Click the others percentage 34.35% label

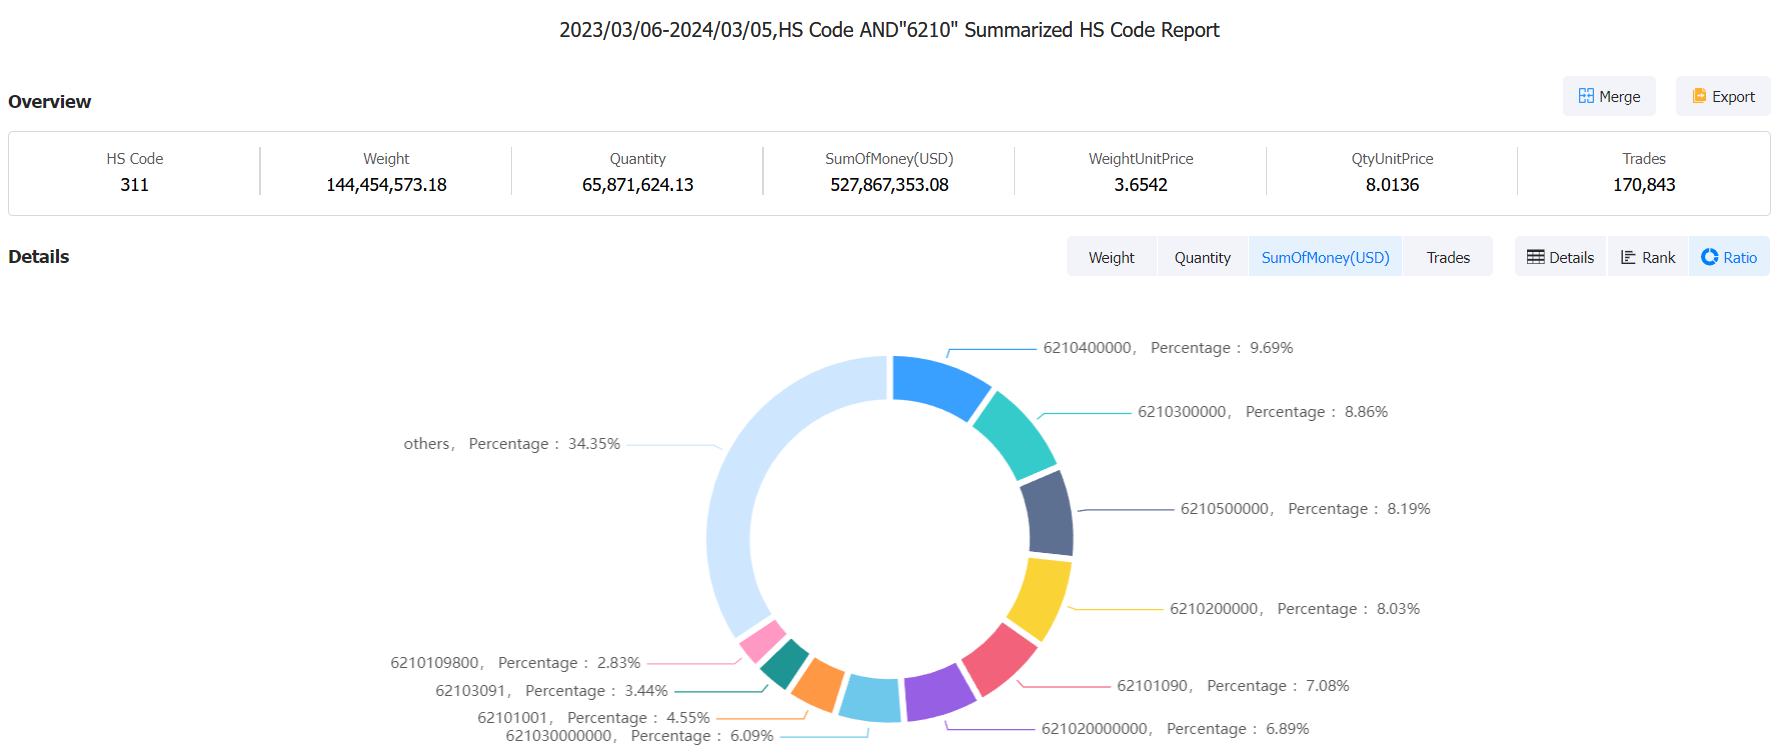(x=512, y=444)
